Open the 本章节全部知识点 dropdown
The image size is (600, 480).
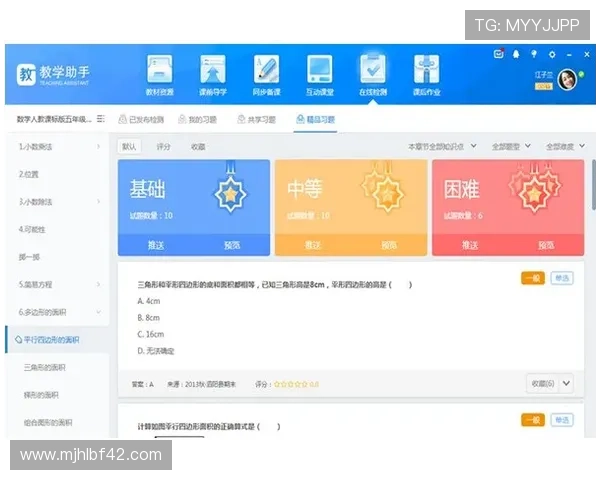[442, 146]
